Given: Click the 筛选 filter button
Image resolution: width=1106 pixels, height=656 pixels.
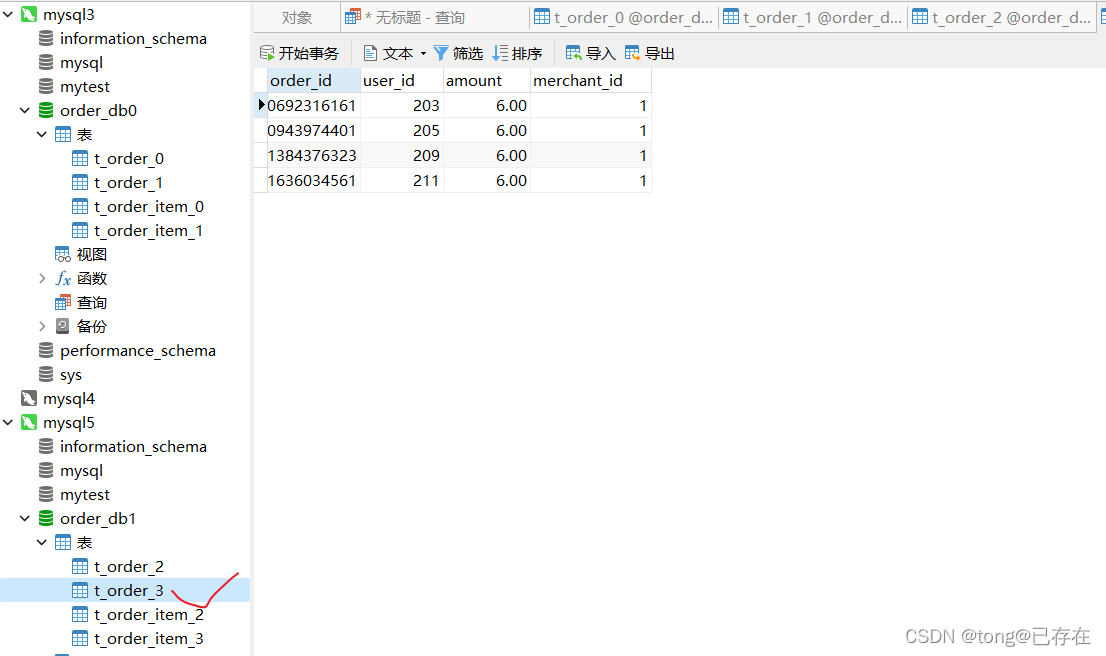Looking at the screenshot, I should 458,53.
